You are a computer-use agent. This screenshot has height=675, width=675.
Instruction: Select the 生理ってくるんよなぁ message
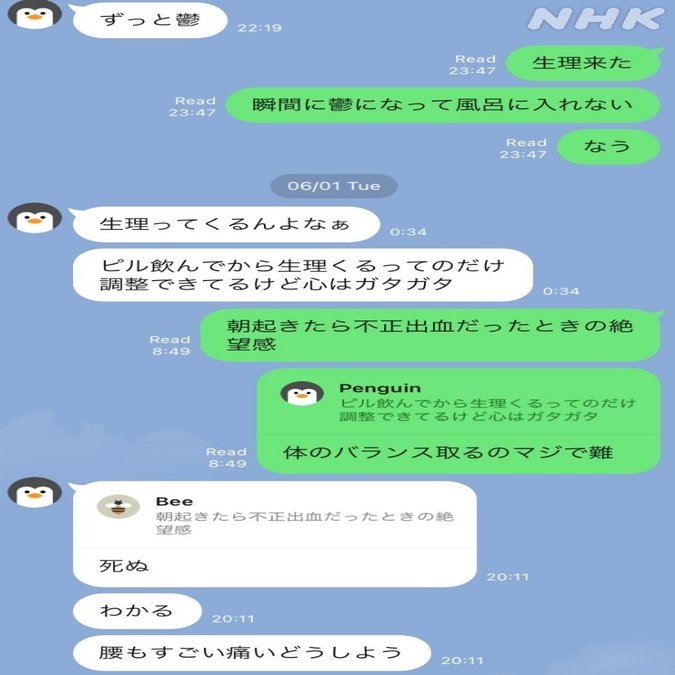pyautogui.click(x=226, y=224)
